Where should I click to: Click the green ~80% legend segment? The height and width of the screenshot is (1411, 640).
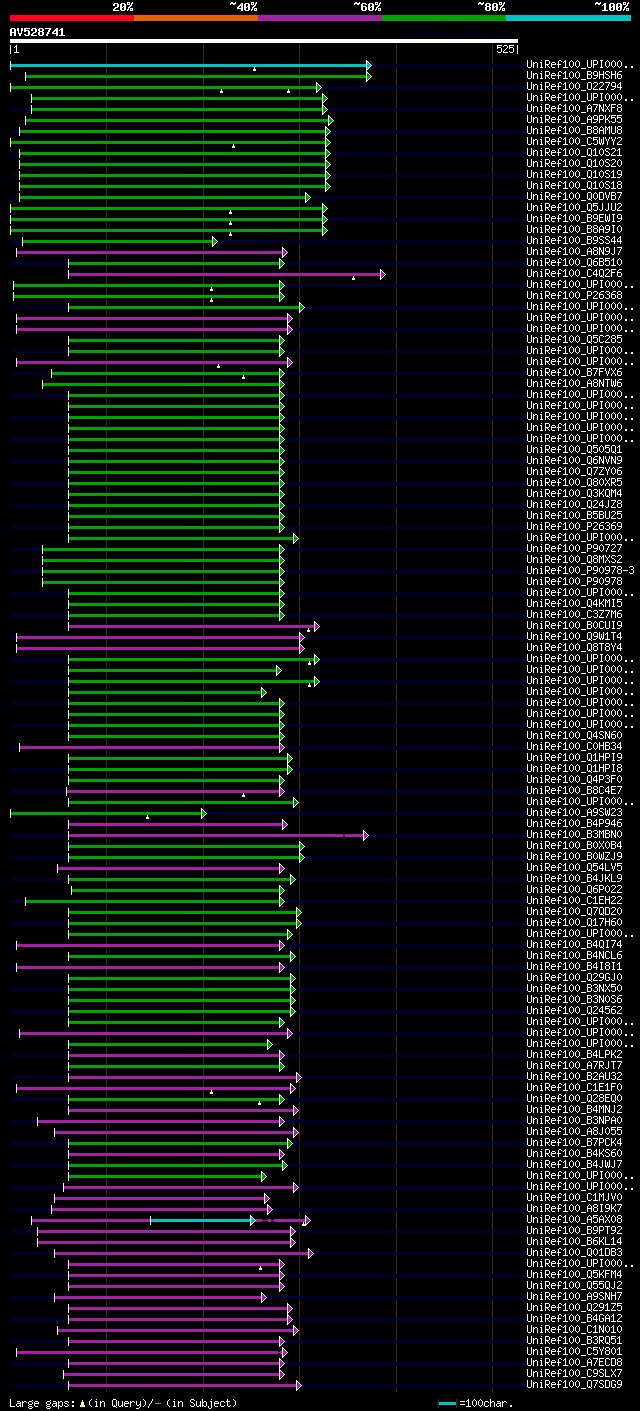click(444, 18)
